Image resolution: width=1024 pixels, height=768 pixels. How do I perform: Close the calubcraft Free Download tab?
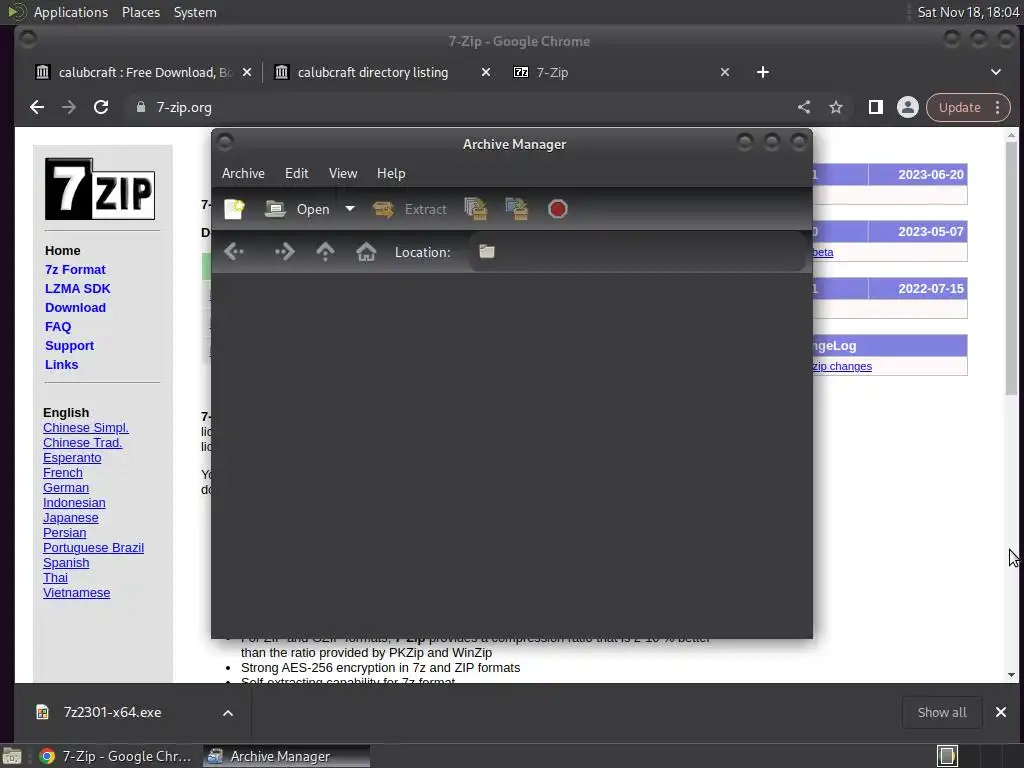246,72
